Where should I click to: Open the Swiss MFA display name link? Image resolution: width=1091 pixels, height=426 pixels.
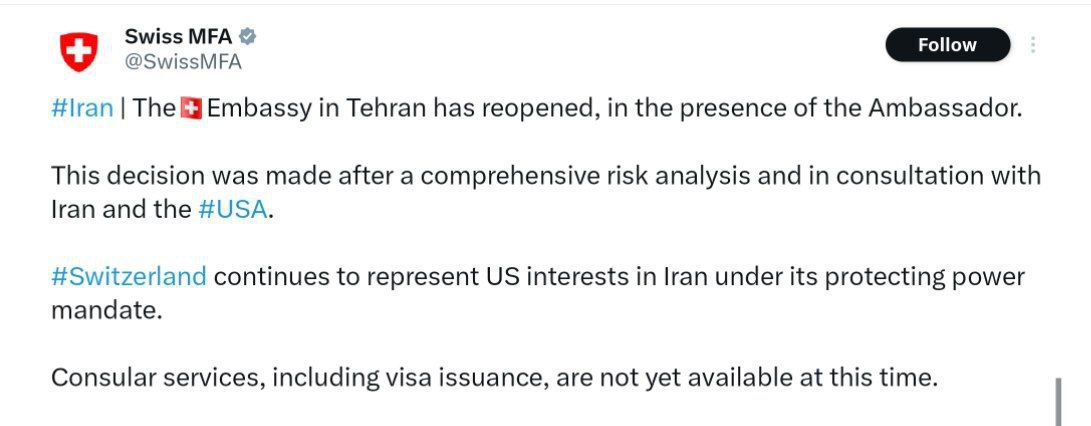click(178, 36)
